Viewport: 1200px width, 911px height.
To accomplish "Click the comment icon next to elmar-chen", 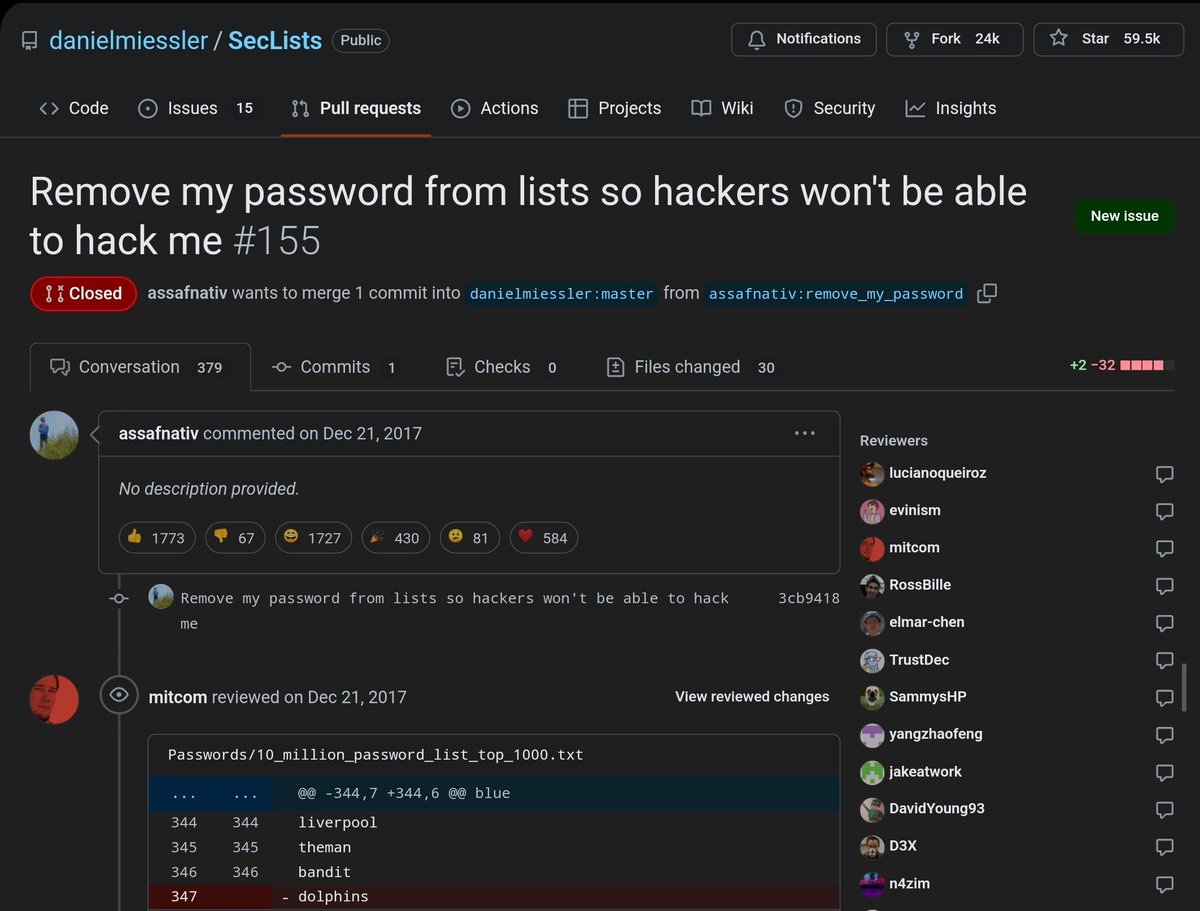I will (x=1164, y=623).
